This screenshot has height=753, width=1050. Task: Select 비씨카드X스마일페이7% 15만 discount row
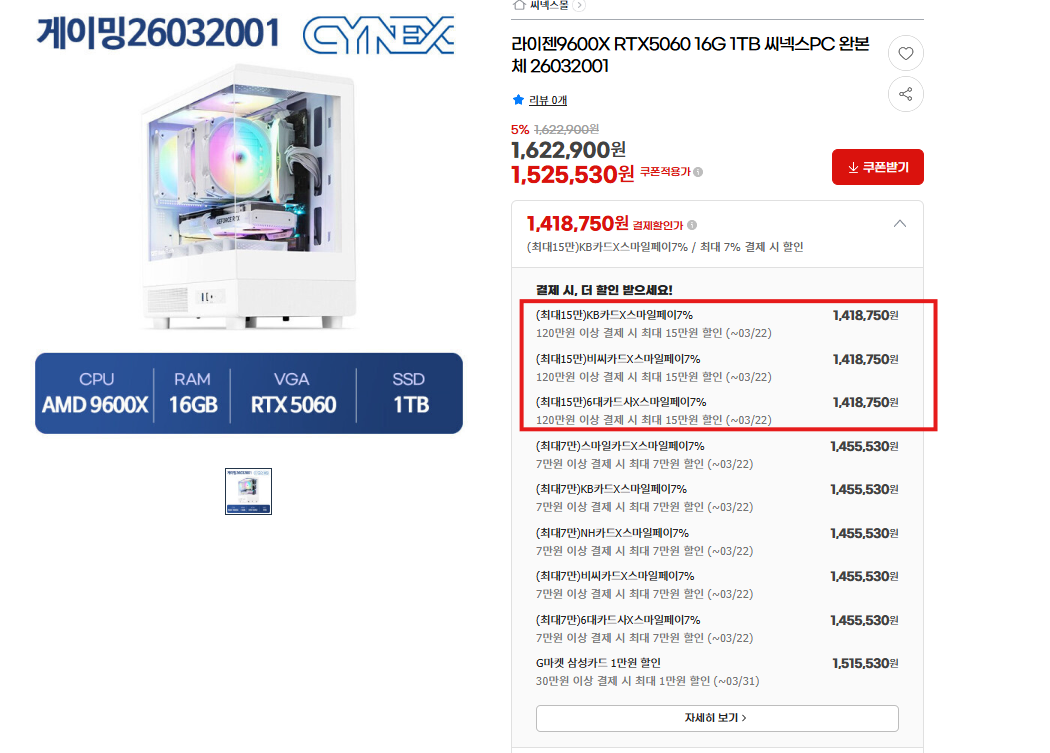[x=717, y=368]
